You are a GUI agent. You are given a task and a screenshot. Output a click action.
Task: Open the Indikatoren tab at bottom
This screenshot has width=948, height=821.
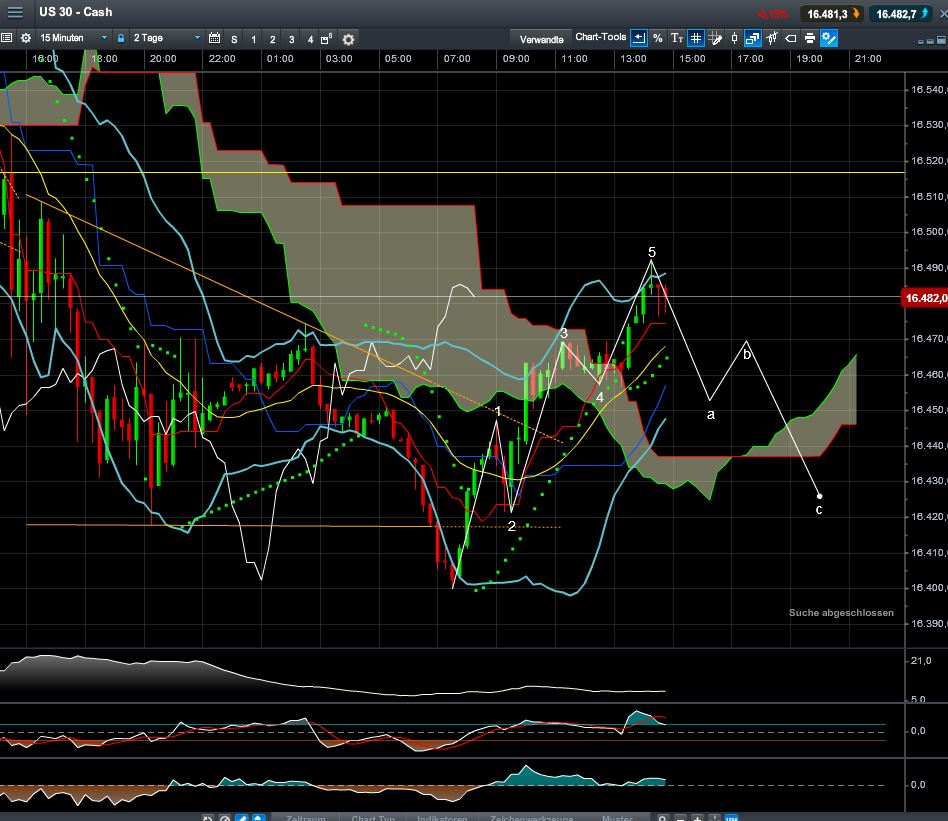point(442,817)
